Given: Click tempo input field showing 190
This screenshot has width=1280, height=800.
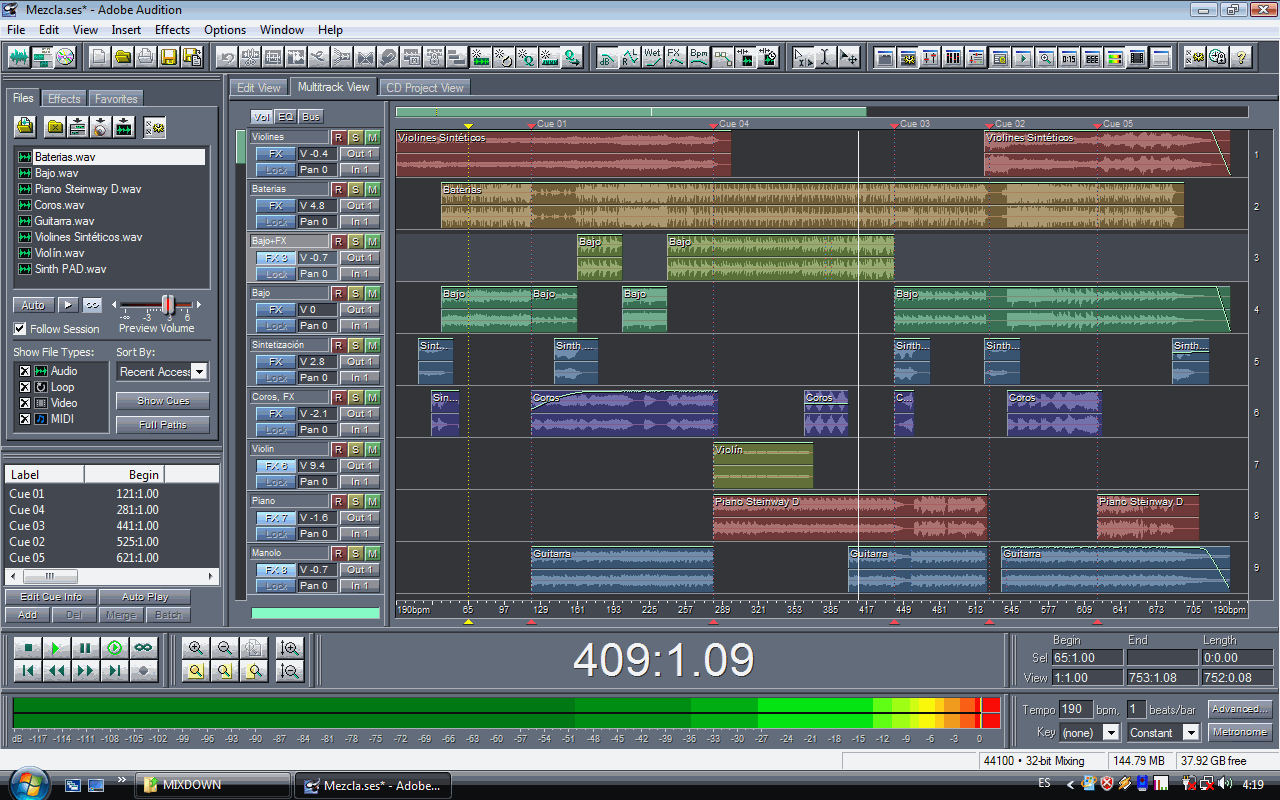Looking at the screenshot, I should [x=1076, y=709].
